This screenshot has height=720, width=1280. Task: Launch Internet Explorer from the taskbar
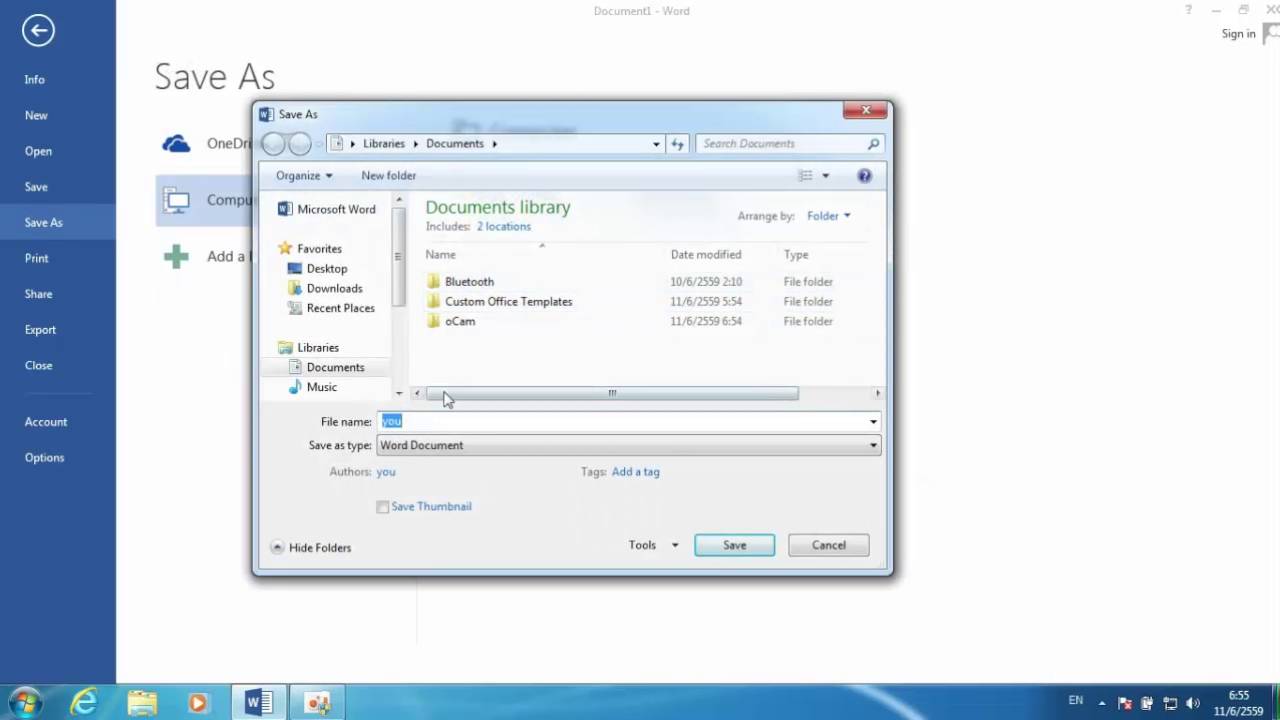coord(85,703)
